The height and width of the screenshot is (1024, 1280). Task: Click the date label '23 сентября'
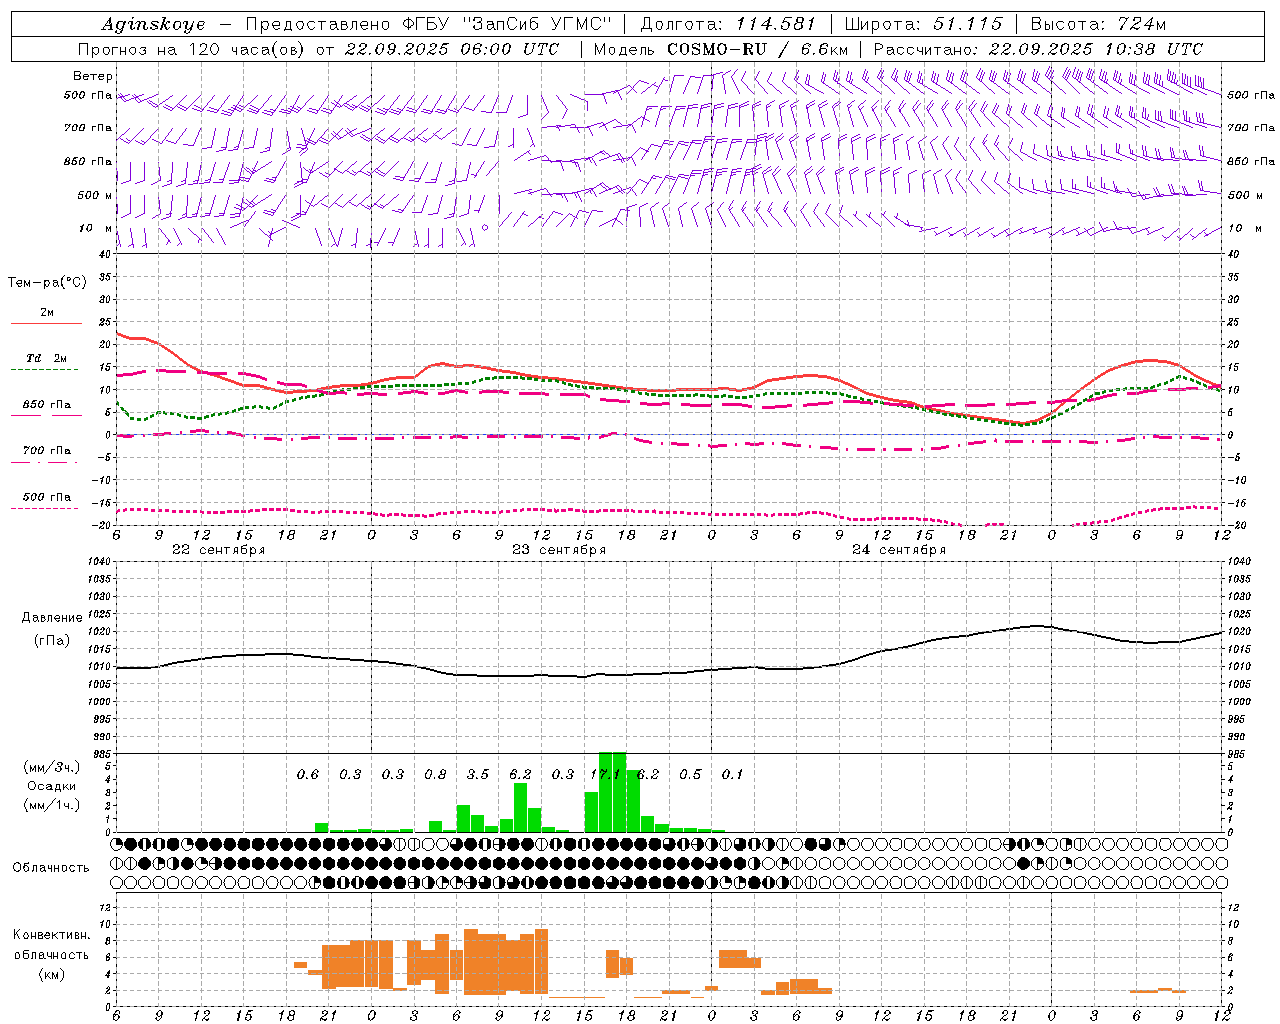tap(559, 550)
